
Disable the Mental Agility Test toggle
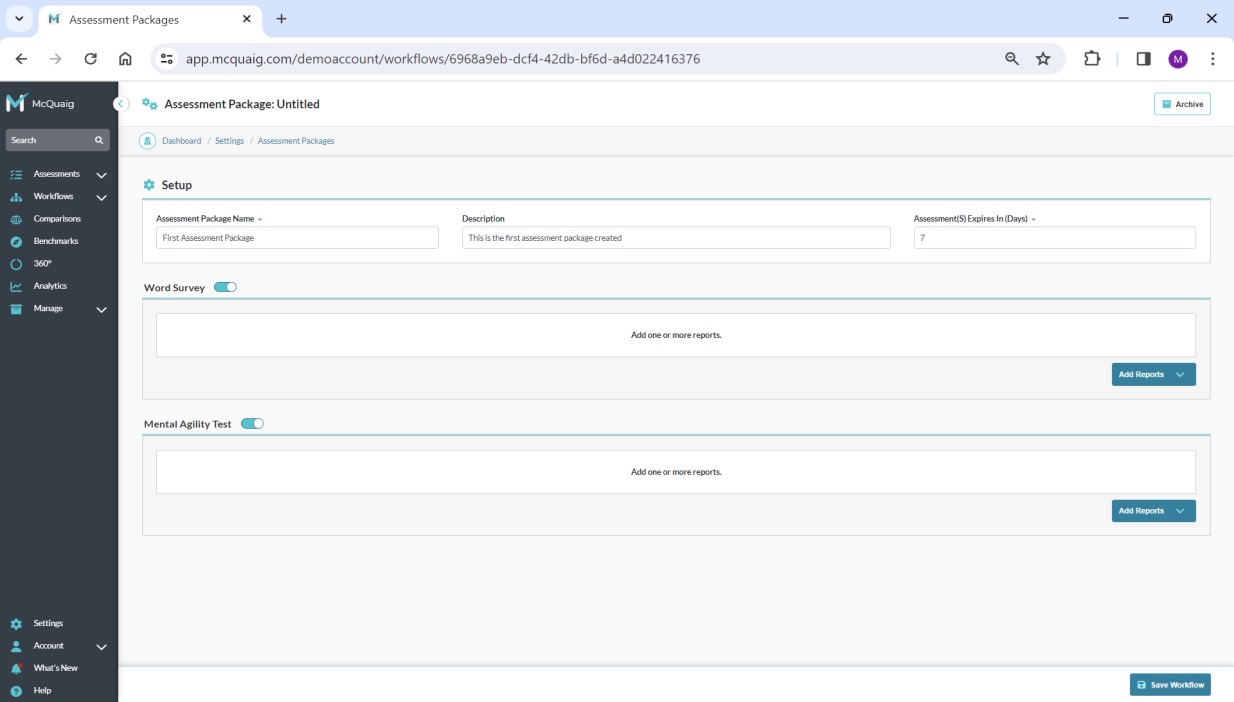tap(252, 424)
